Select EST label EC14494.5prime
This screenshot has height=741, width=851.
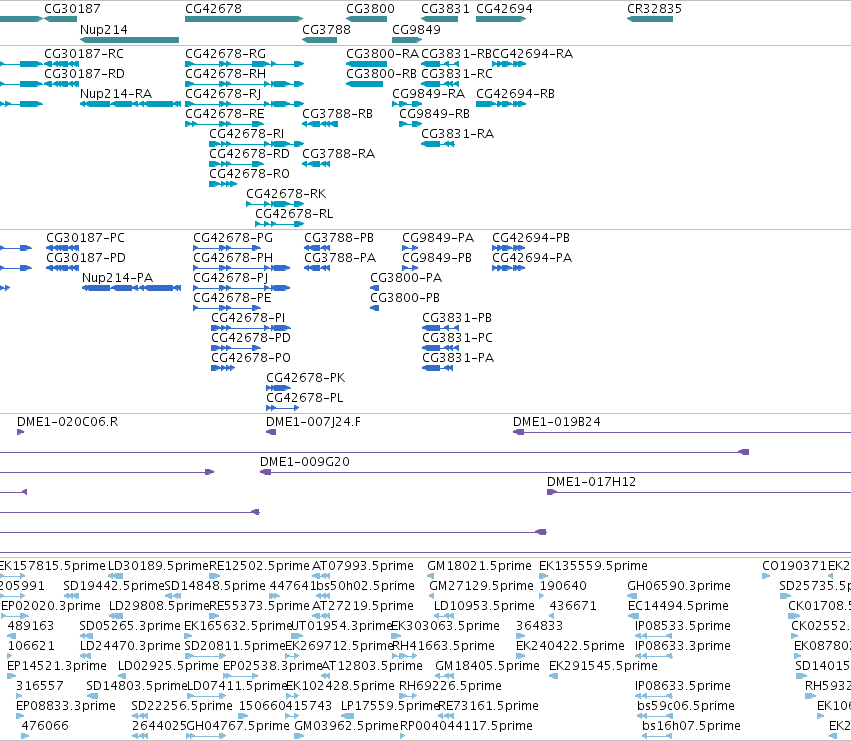pyautogui.click(x=679, y=606)
